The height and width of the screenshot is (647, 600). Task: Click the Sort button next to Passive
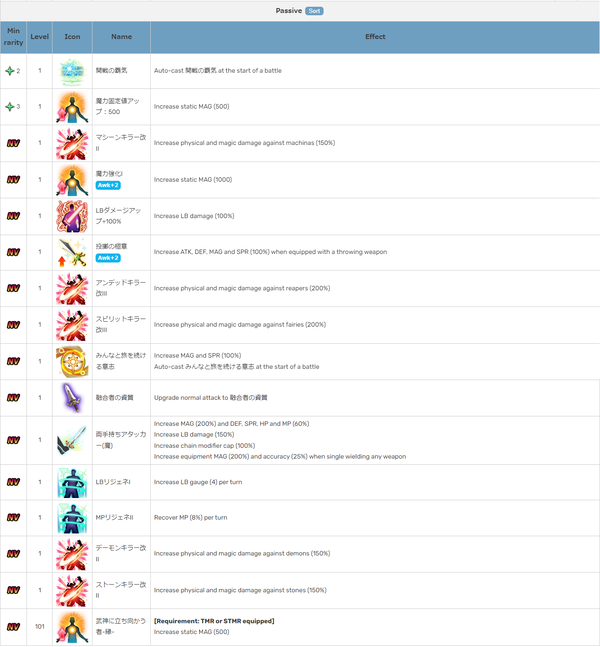coord(314,11)
